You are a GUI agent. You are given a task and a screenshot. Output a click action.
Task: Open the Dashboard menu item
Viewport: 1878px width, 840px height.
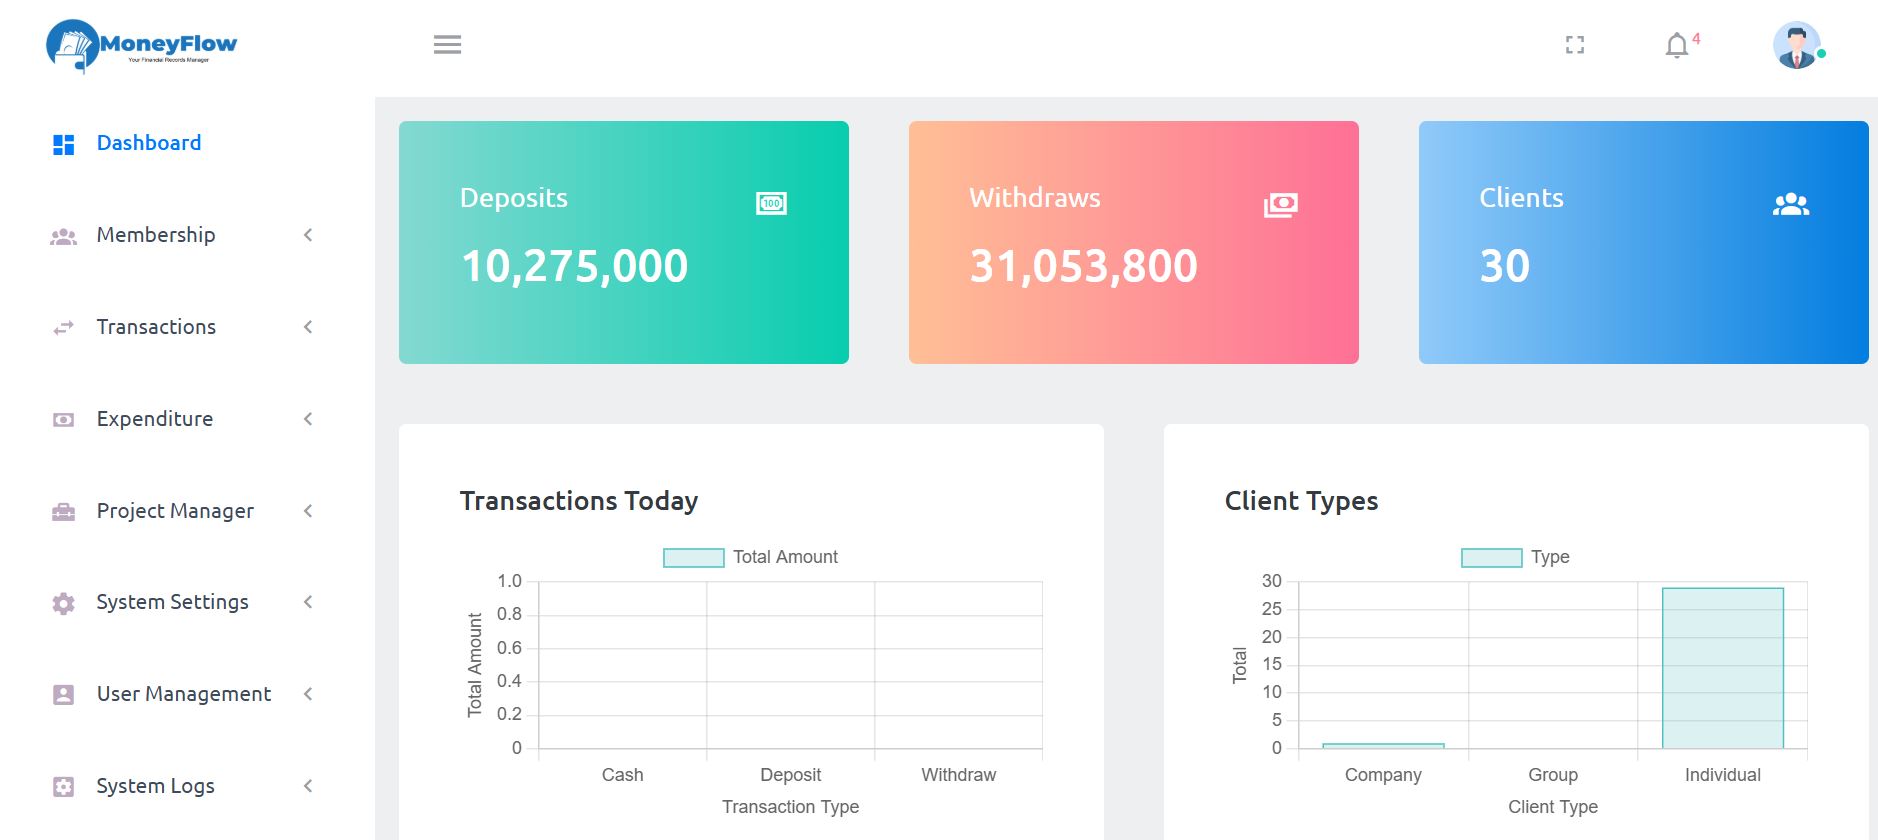coord(148,143)
